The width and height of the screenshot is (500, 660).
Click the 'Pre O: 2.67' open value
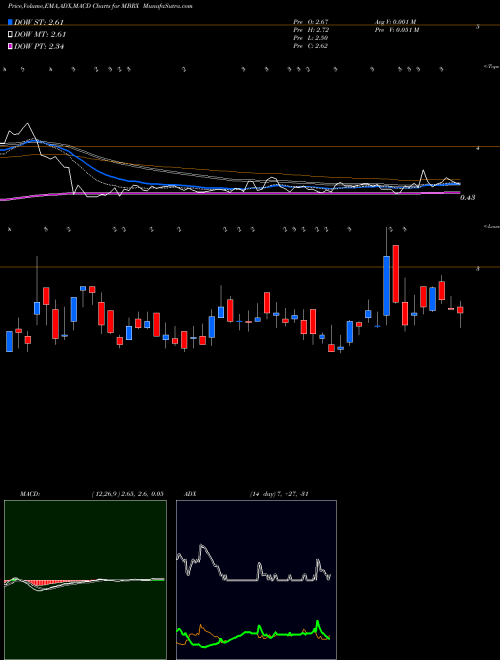[311, 22]
